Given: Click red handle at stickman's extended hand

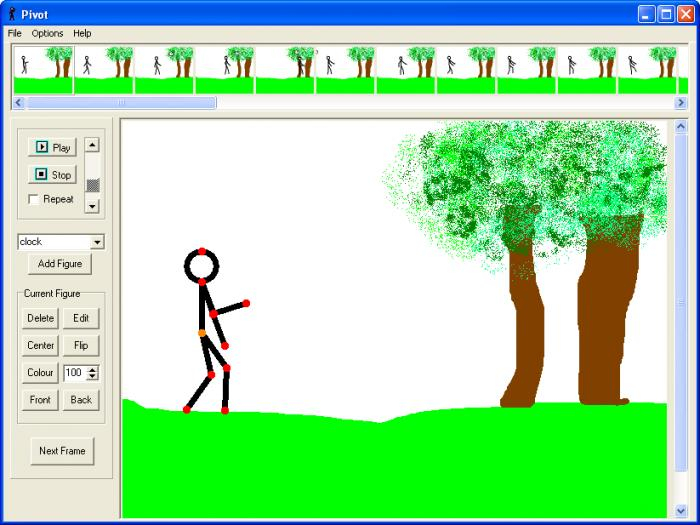Looking at the screenshot, I should coord(246,304).
